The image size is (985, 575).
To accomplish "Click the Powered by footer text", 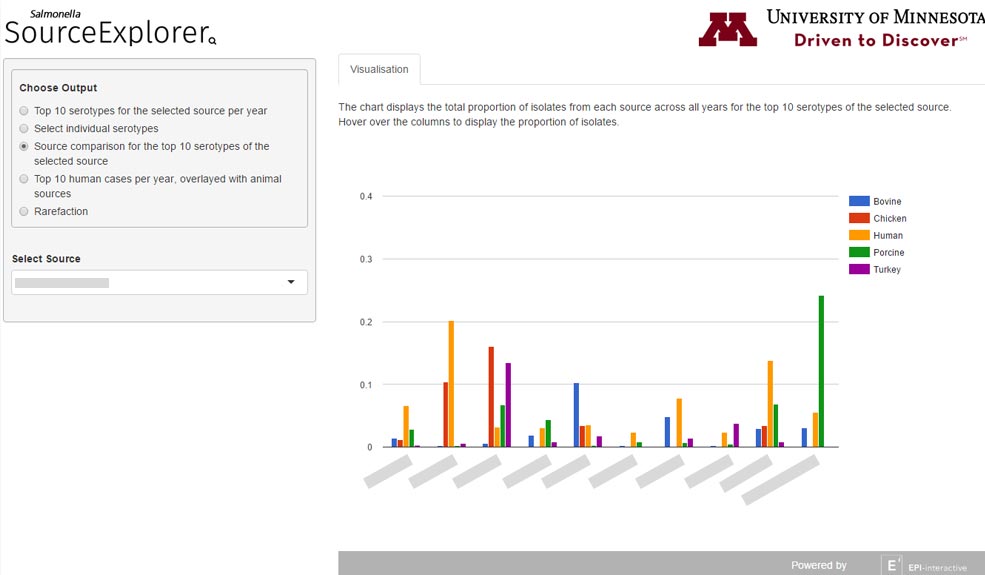I will pos(819,565).
